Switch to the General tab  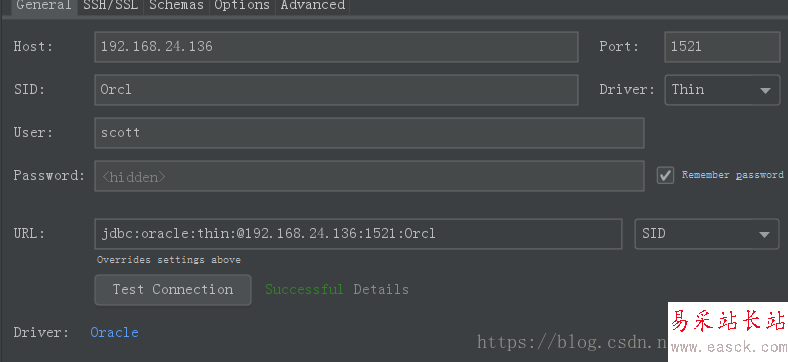click(44, 6)
